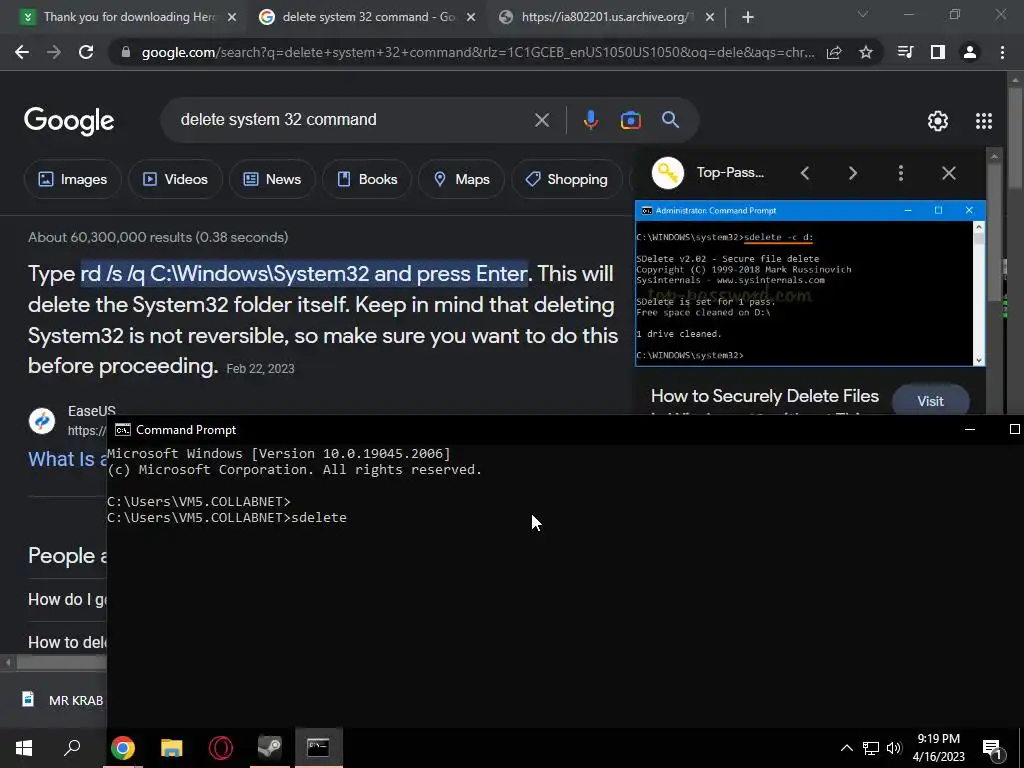Open Chrome from taskbar

click(x=123, y=748)
